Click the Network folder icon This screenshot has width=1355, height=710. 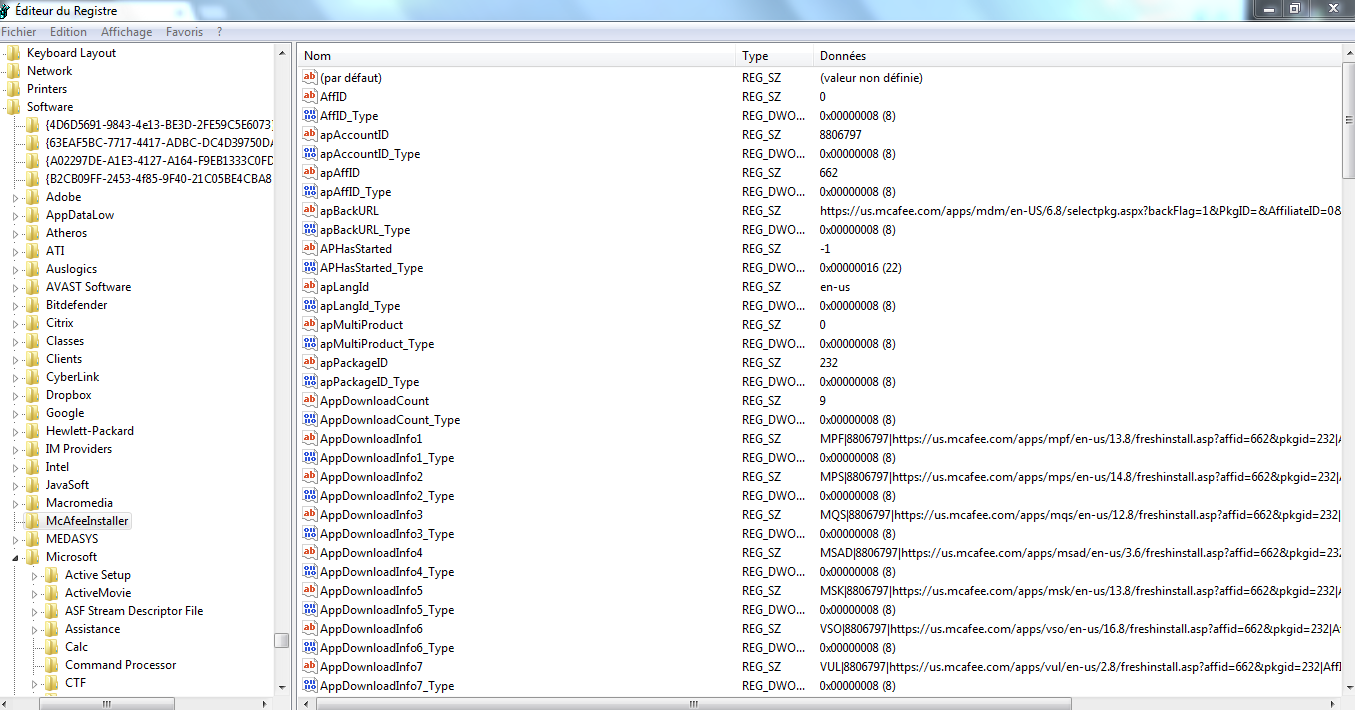[x=13, y=71]
